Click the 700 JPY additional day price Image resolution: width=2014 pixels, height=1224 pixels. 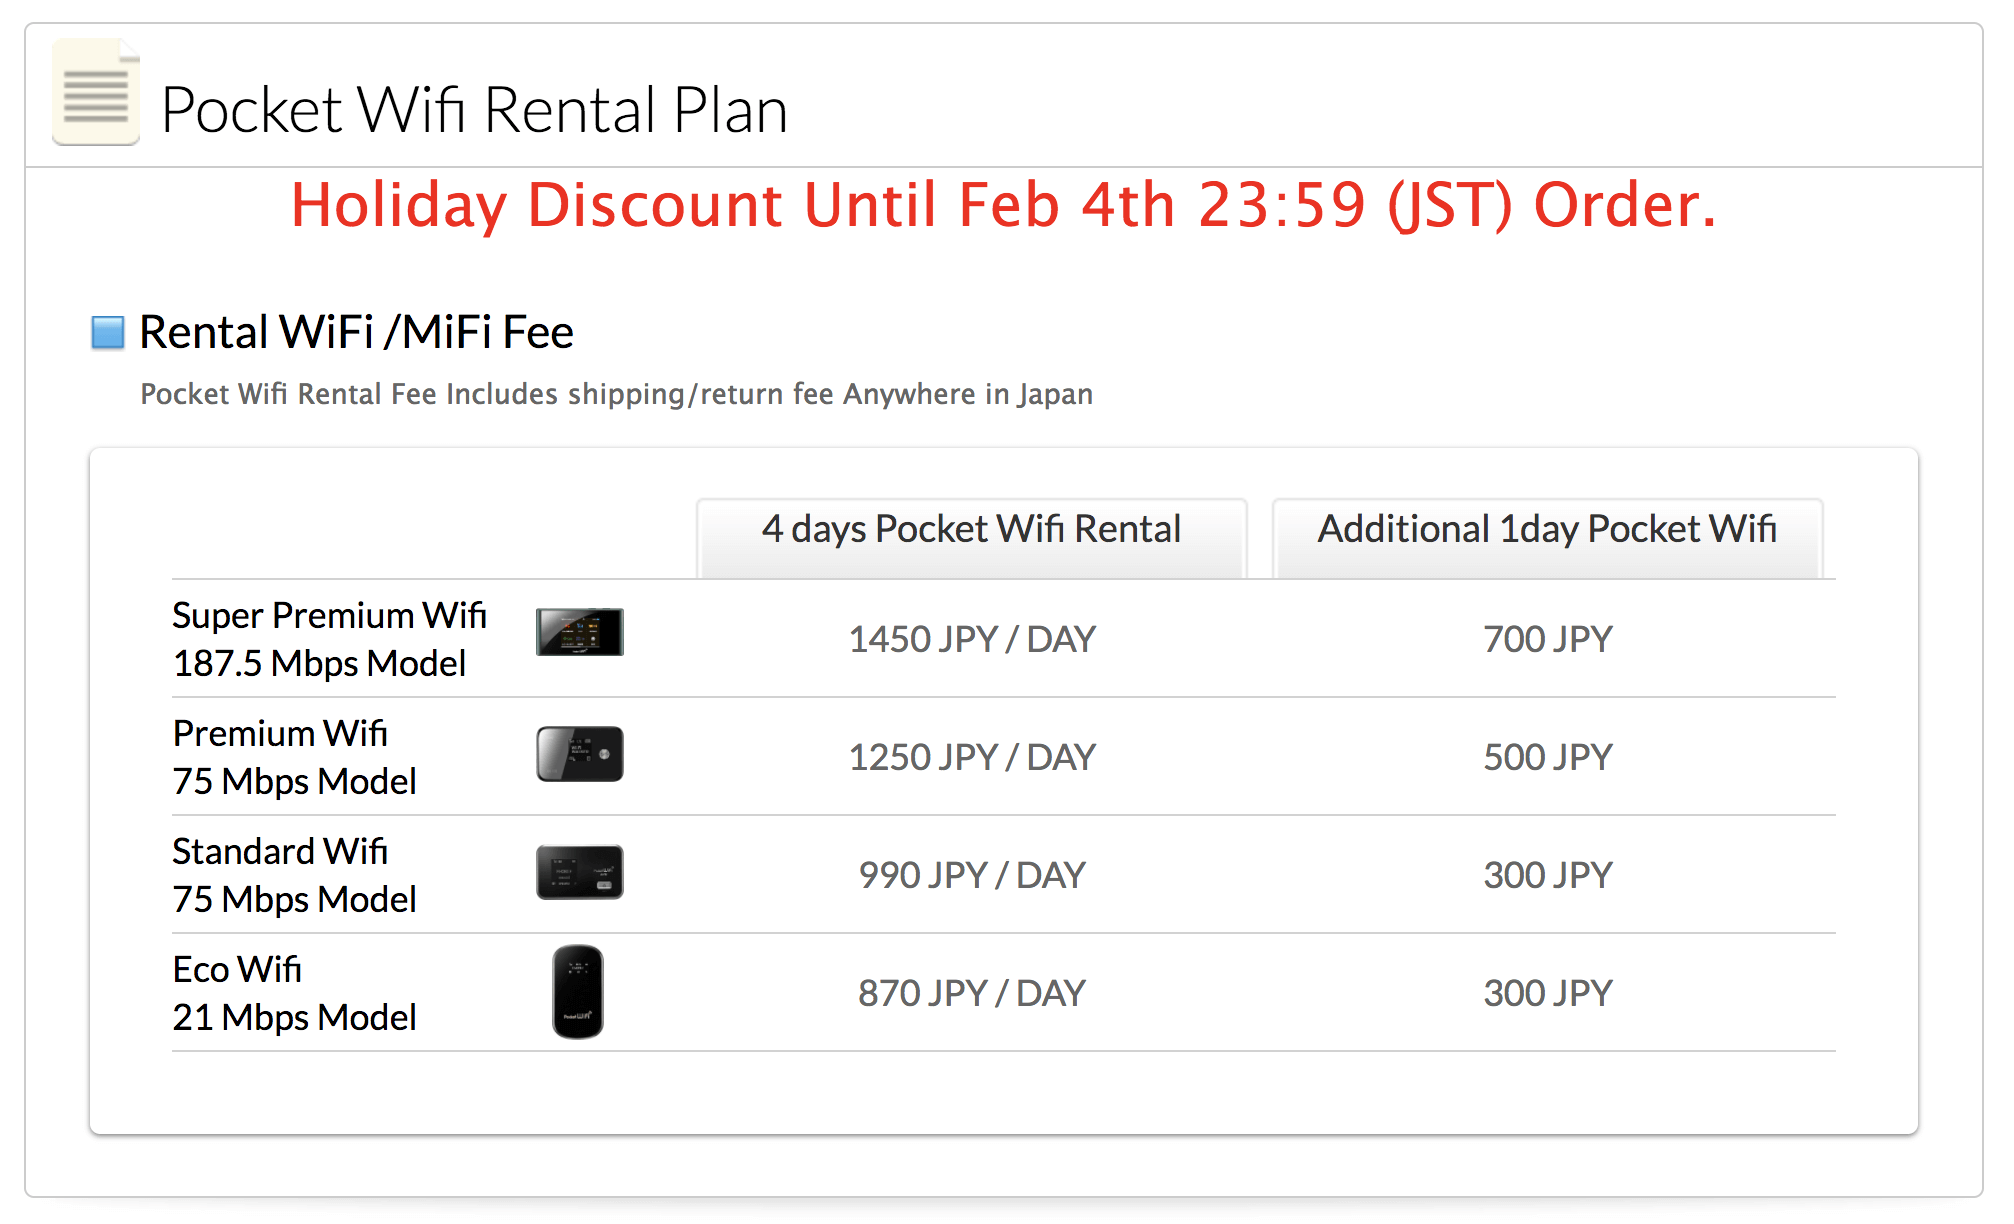click(x=1548, y=639)
